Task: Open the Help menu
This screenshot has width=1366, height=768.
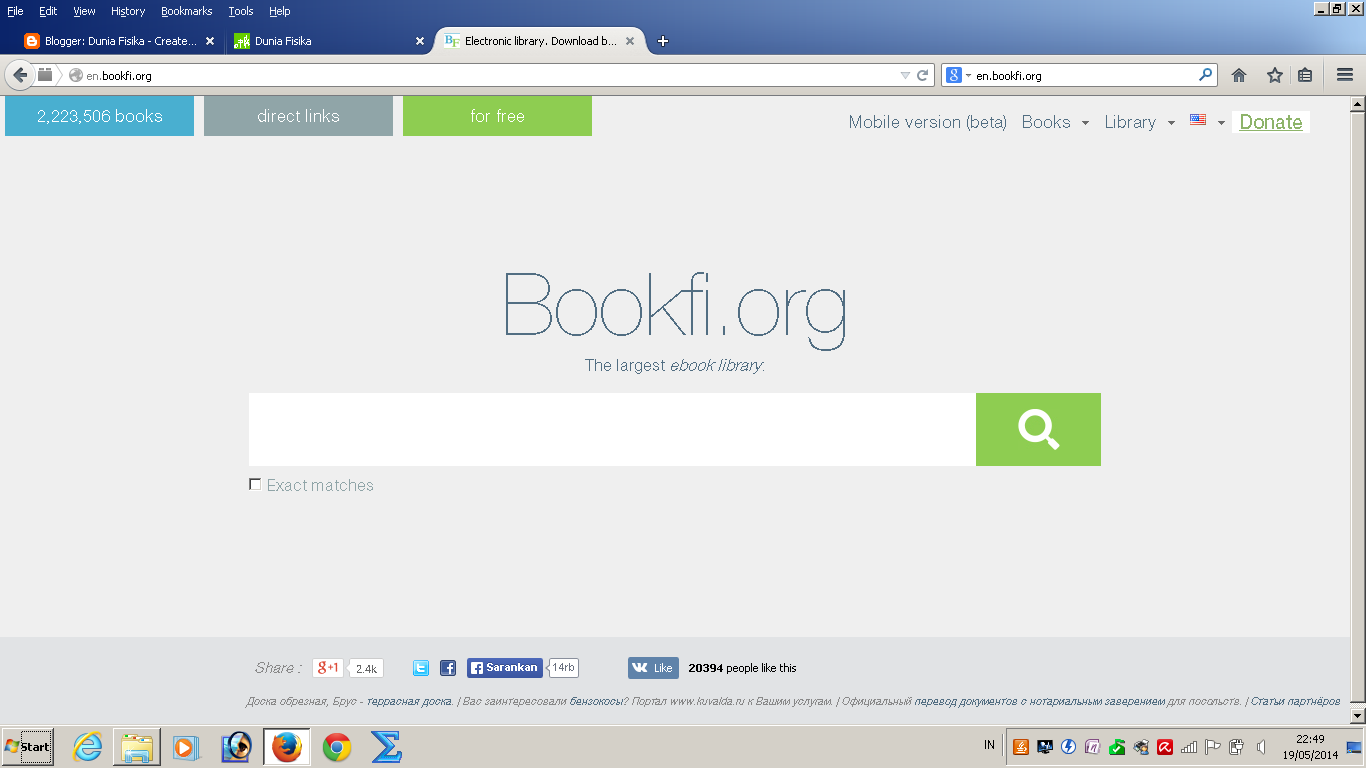Action: (x=280, y=11)
